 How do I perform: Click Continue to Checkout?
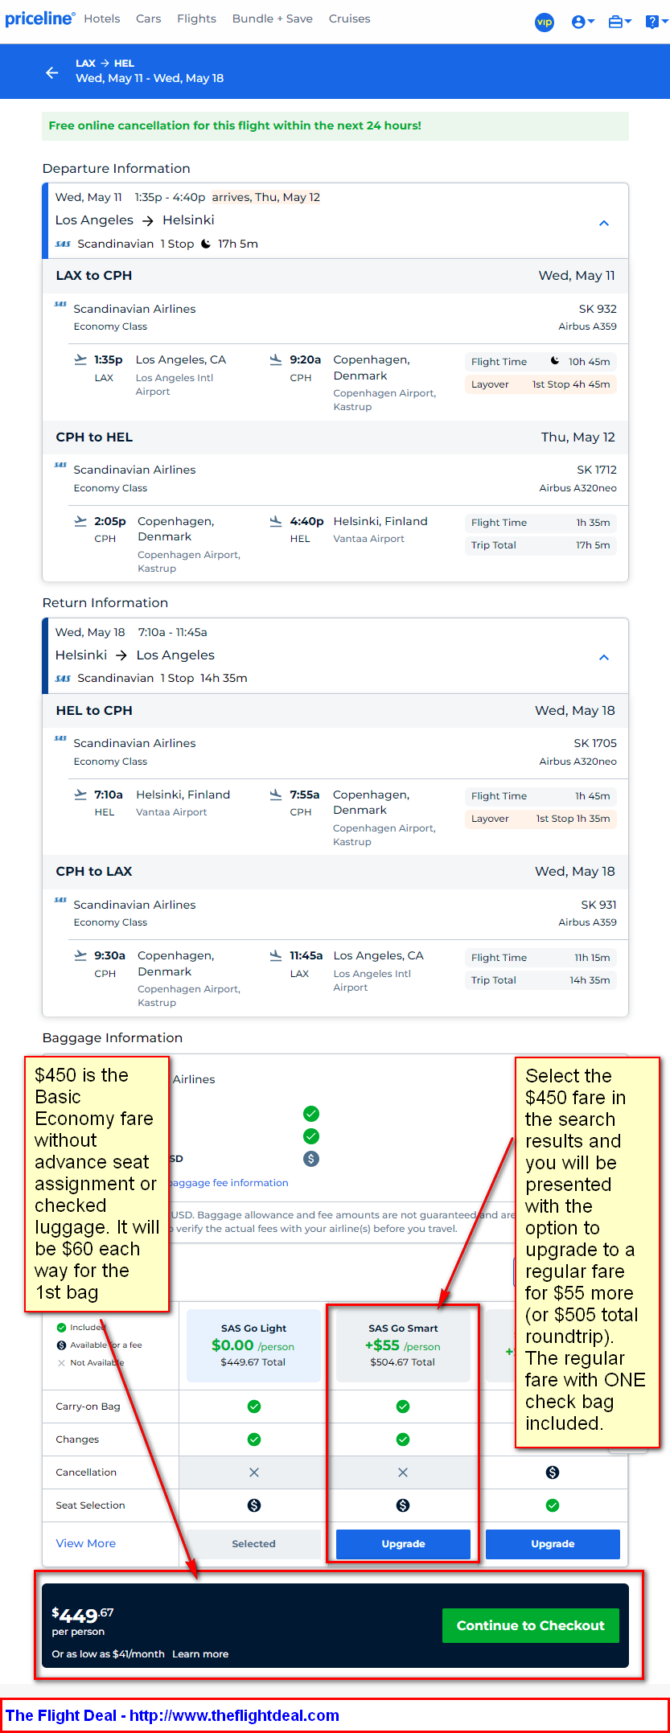(x=530, y=1625)
